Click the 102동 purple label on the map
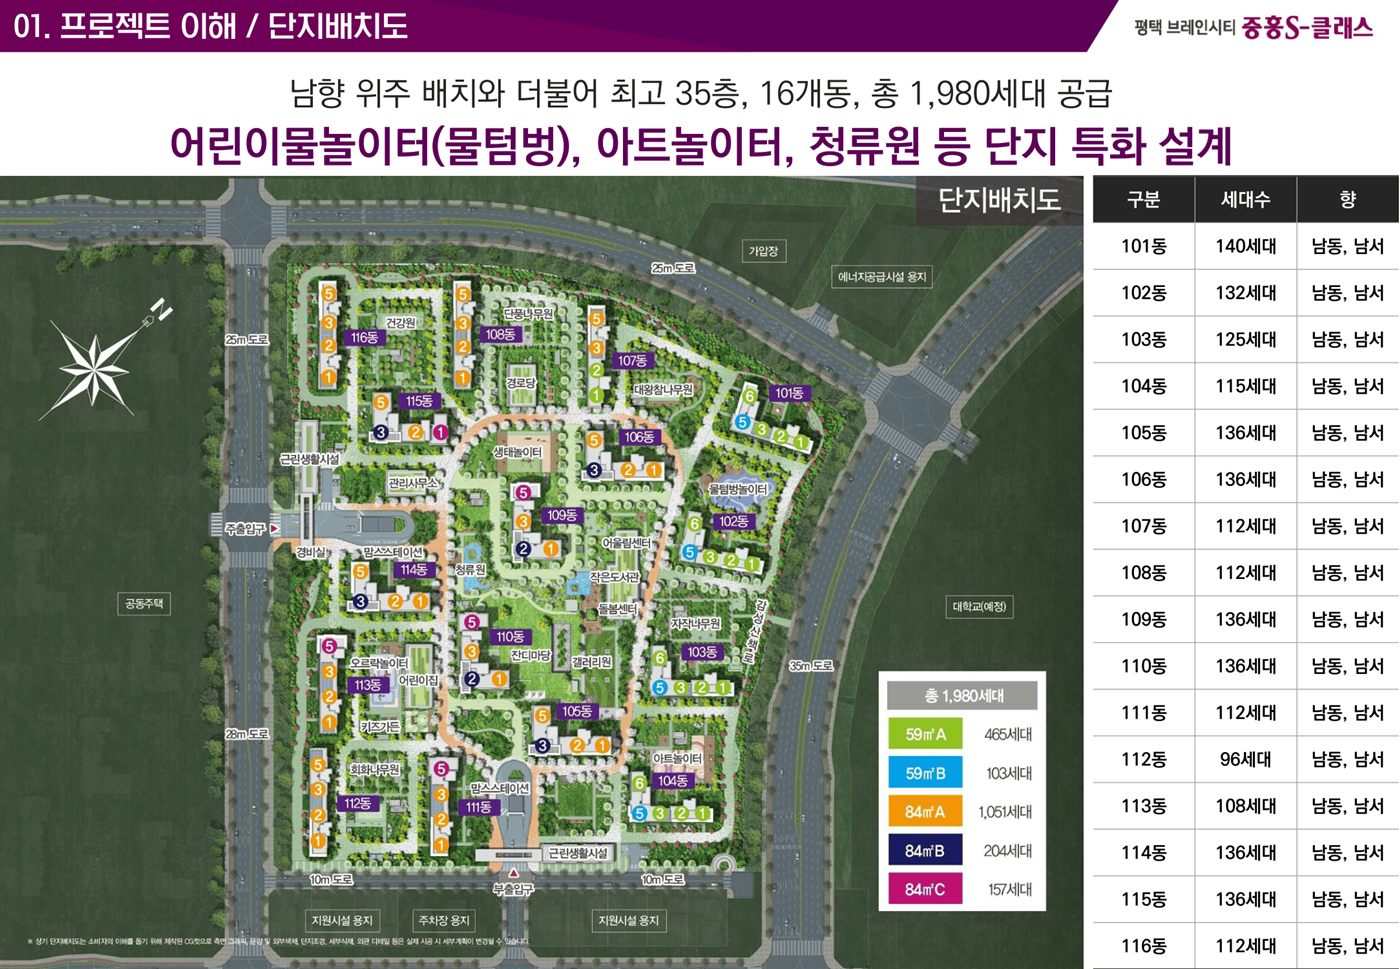Image resolution: width=1400 pixels, height=969 pixels. click(x=733, y=521)
